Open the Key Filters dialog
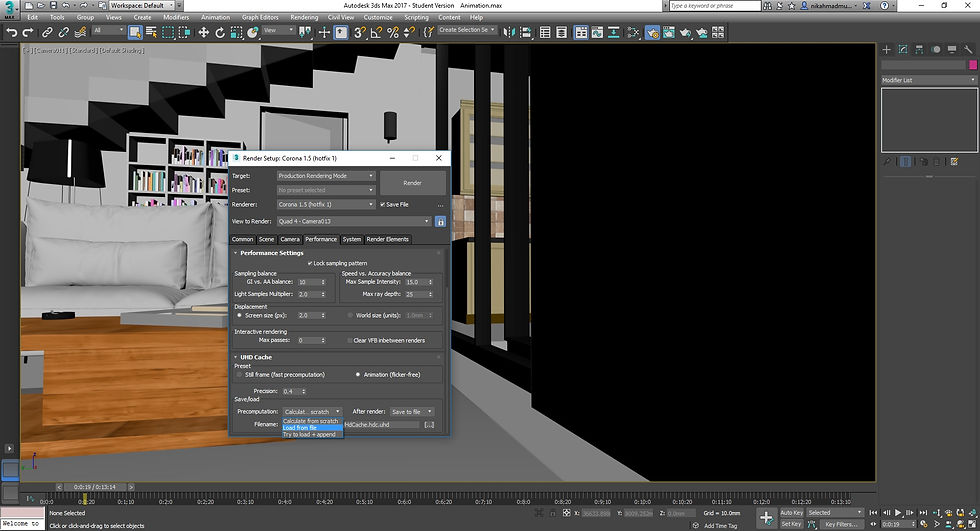980x531 pixels. (841, 524)
